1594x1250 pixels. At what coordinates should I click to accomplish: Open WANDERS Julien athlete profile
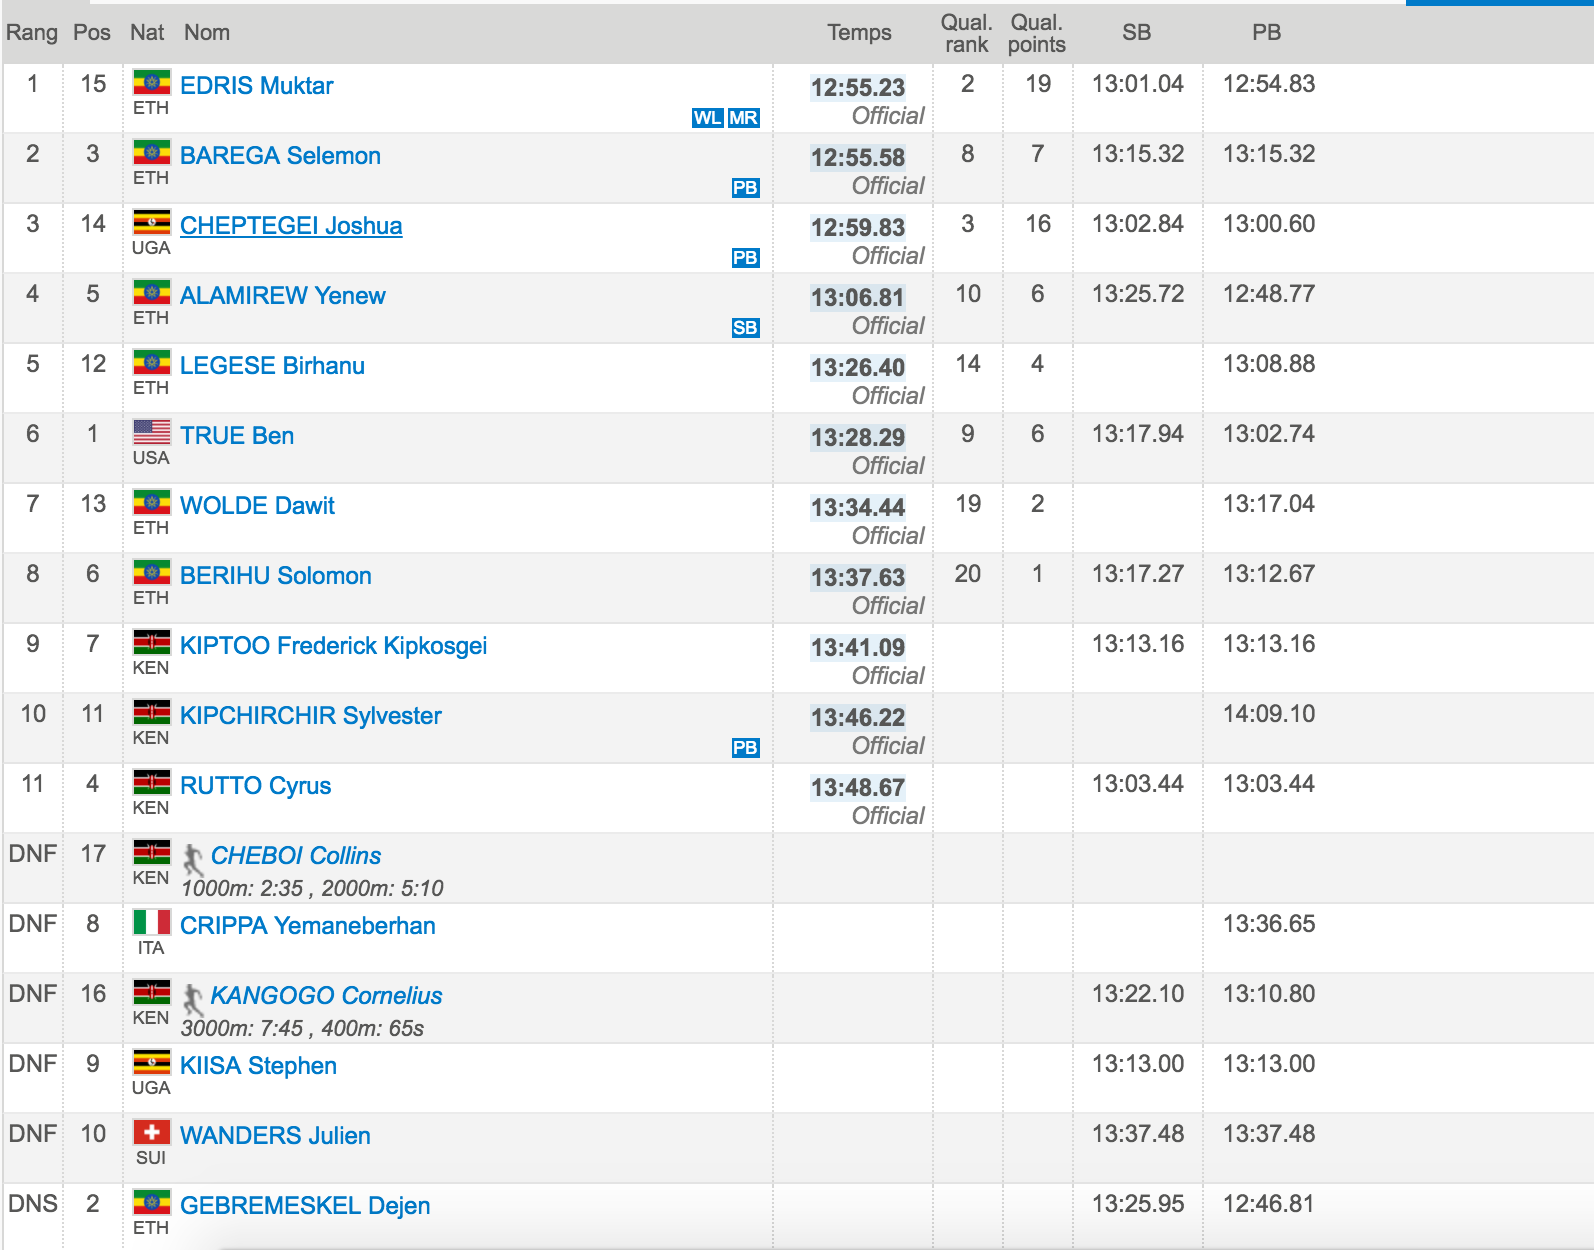point(275,1136)
